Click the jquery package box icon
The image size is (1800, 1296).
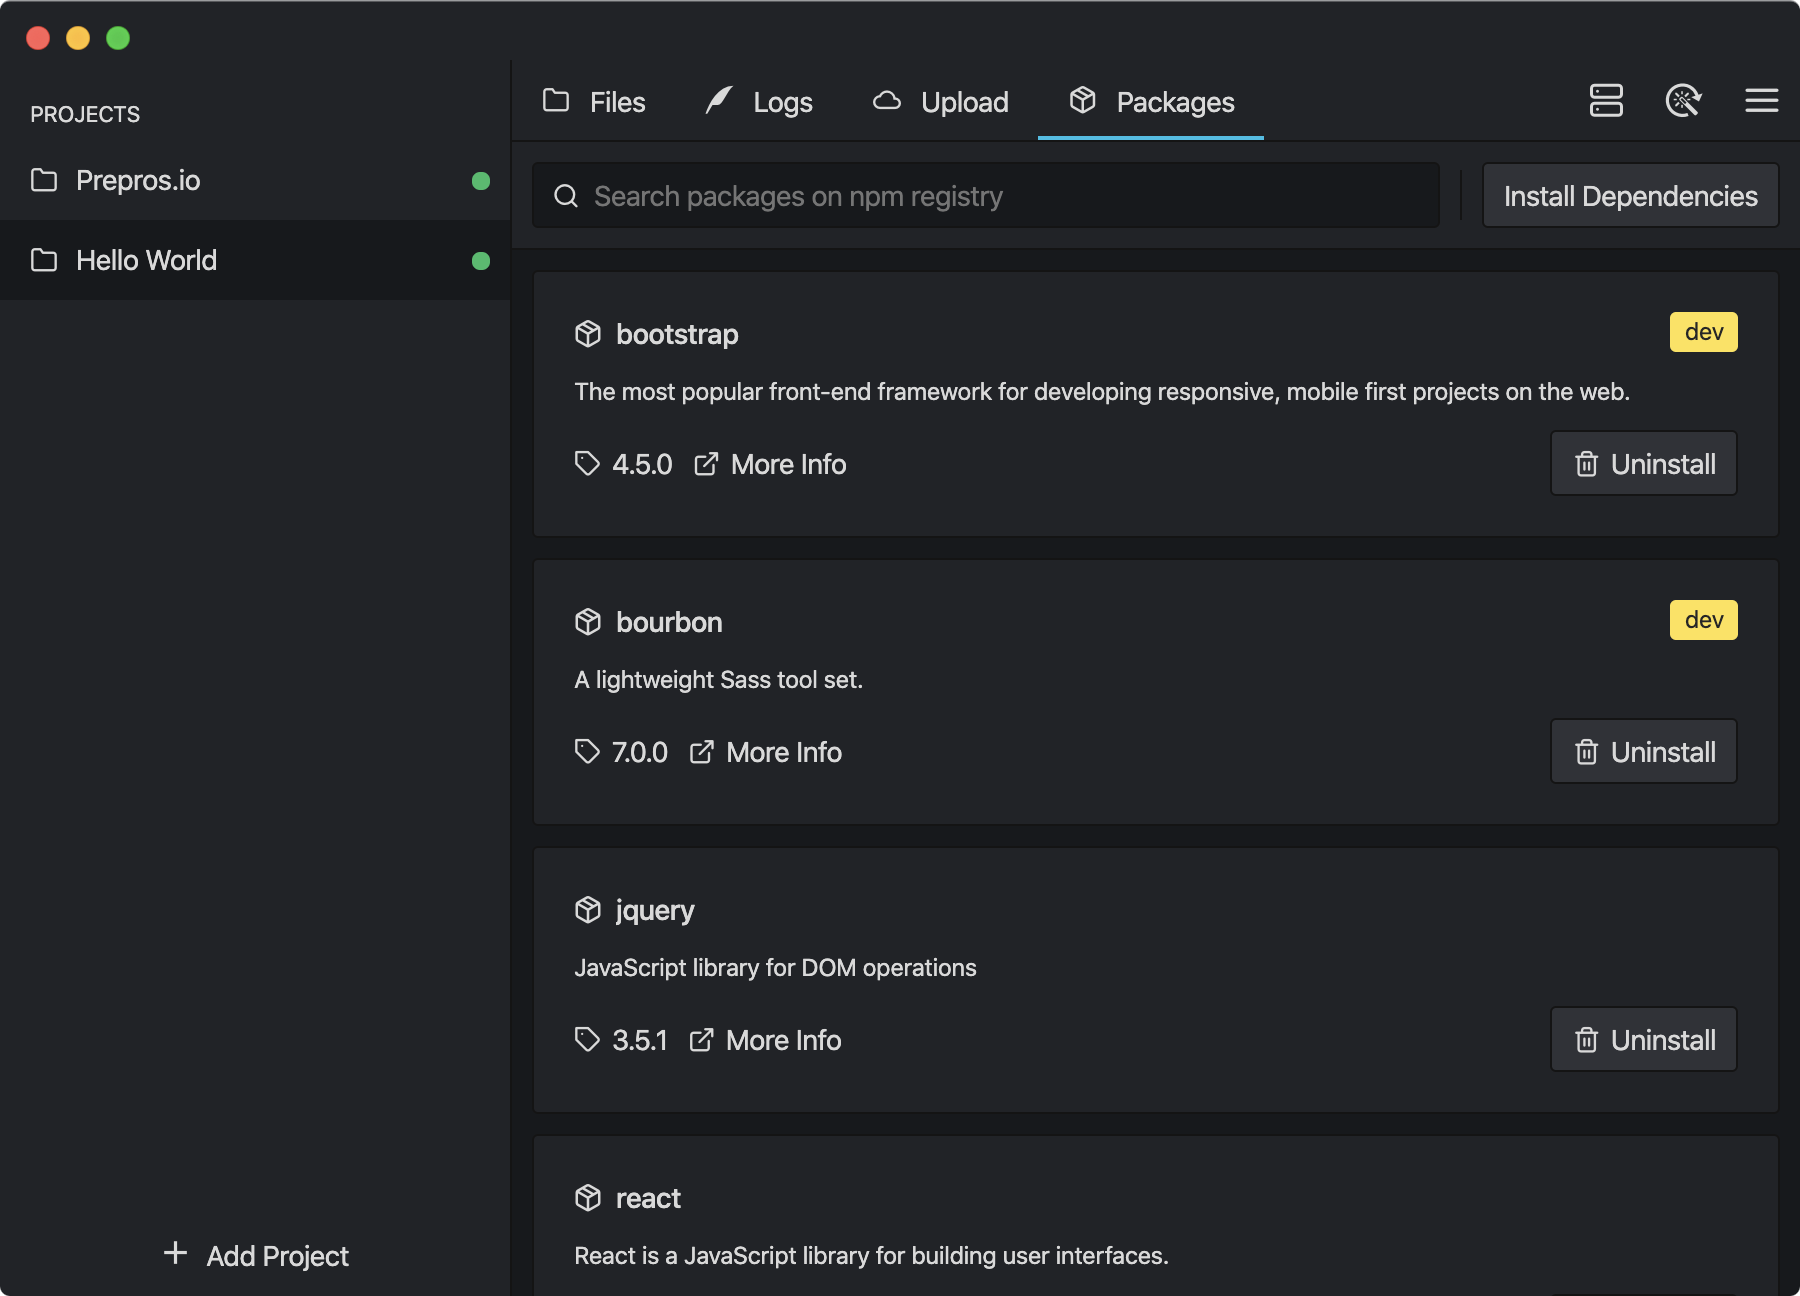tap(588, 910)
